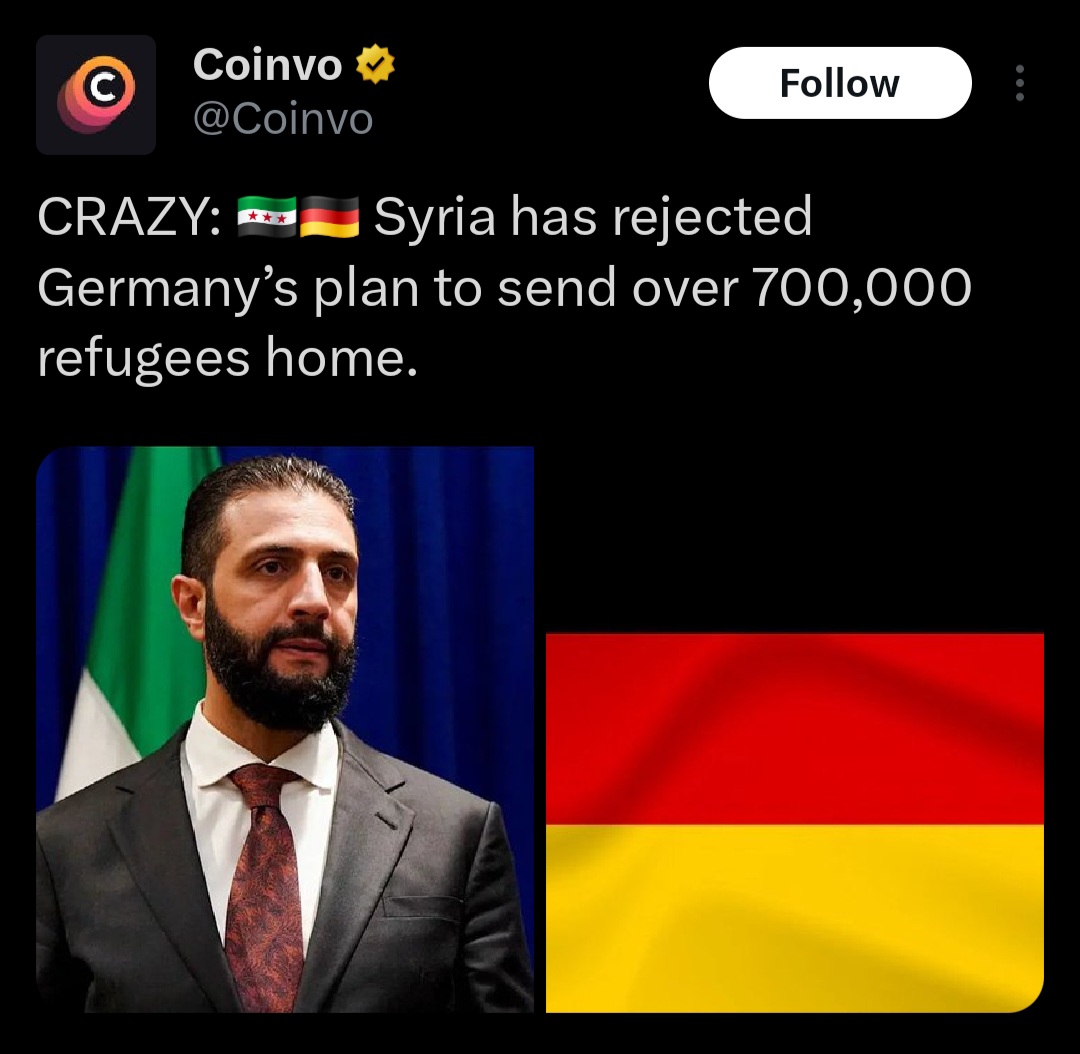Tap the German flag emoji
This screenshot has height=1054, width=1080.
coord(329,216)
